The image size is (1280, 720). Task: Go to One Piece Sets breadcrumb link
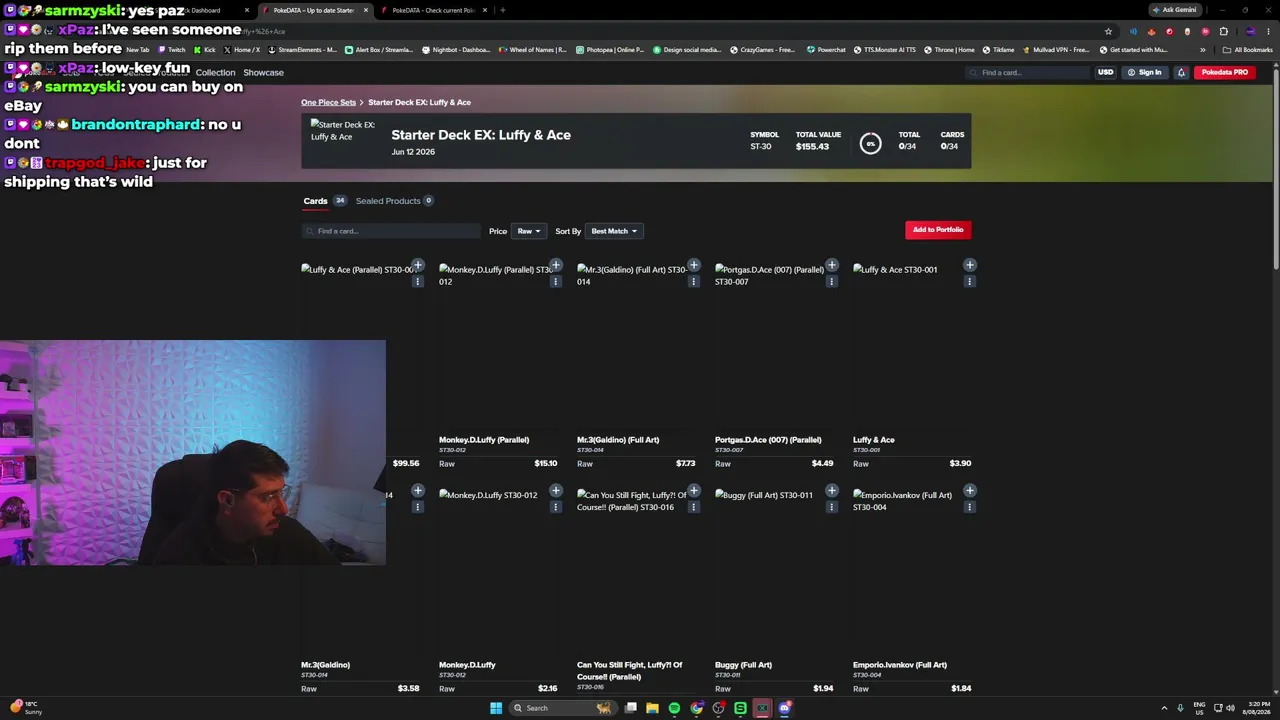[x=328, y=102]
